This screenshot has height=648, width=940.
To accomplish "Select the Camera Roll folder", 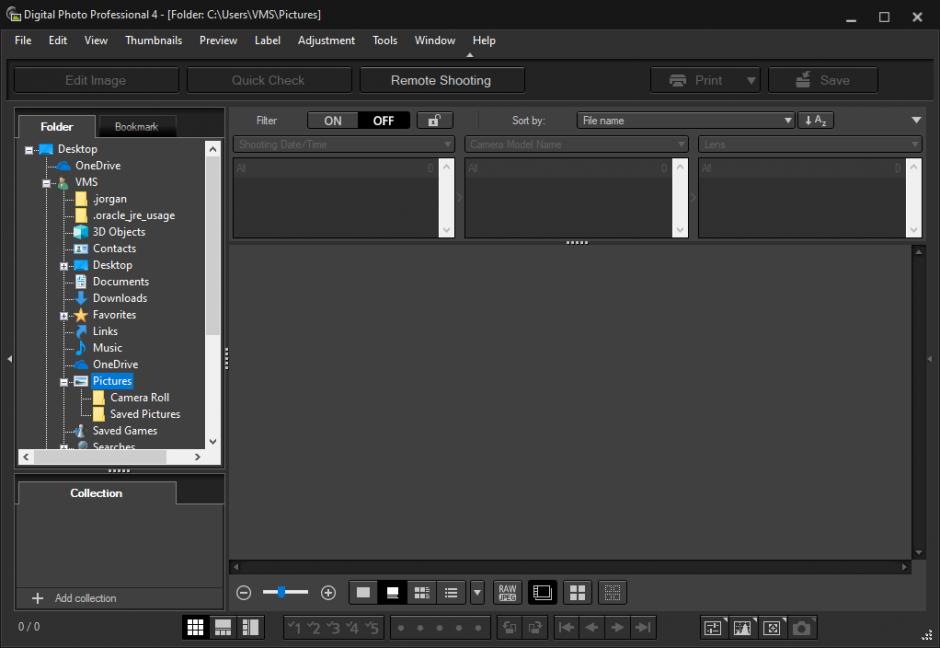I will pos(140,397).
